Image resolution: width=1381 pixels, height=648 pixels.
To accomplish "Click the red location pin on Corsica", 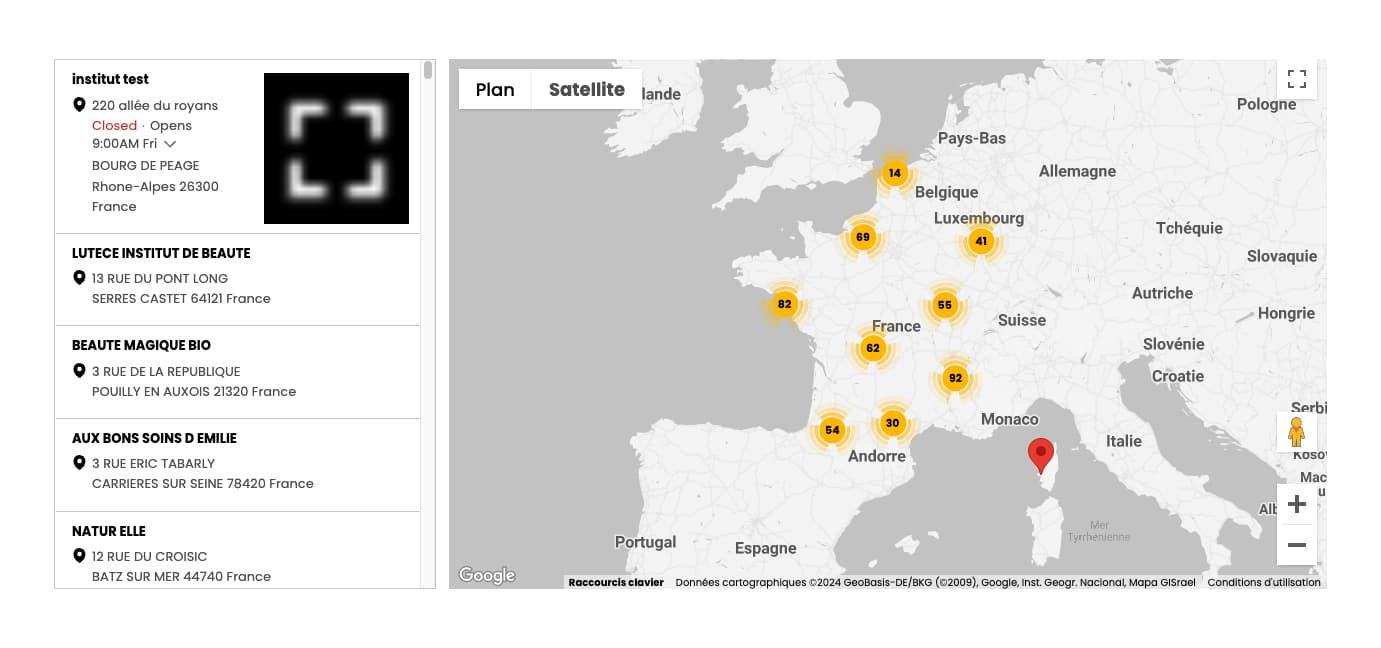I will pyautogui.click(x=1041, y=453).
